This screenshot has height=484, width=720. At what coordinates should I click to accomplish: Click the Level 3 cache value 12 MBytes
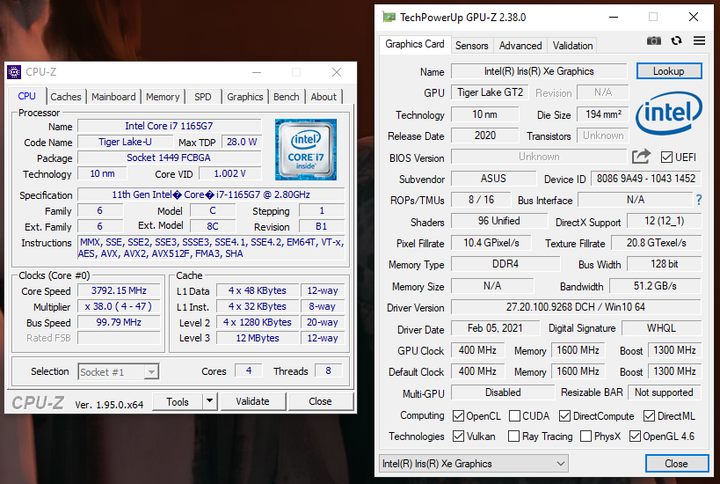coord(257,338)
